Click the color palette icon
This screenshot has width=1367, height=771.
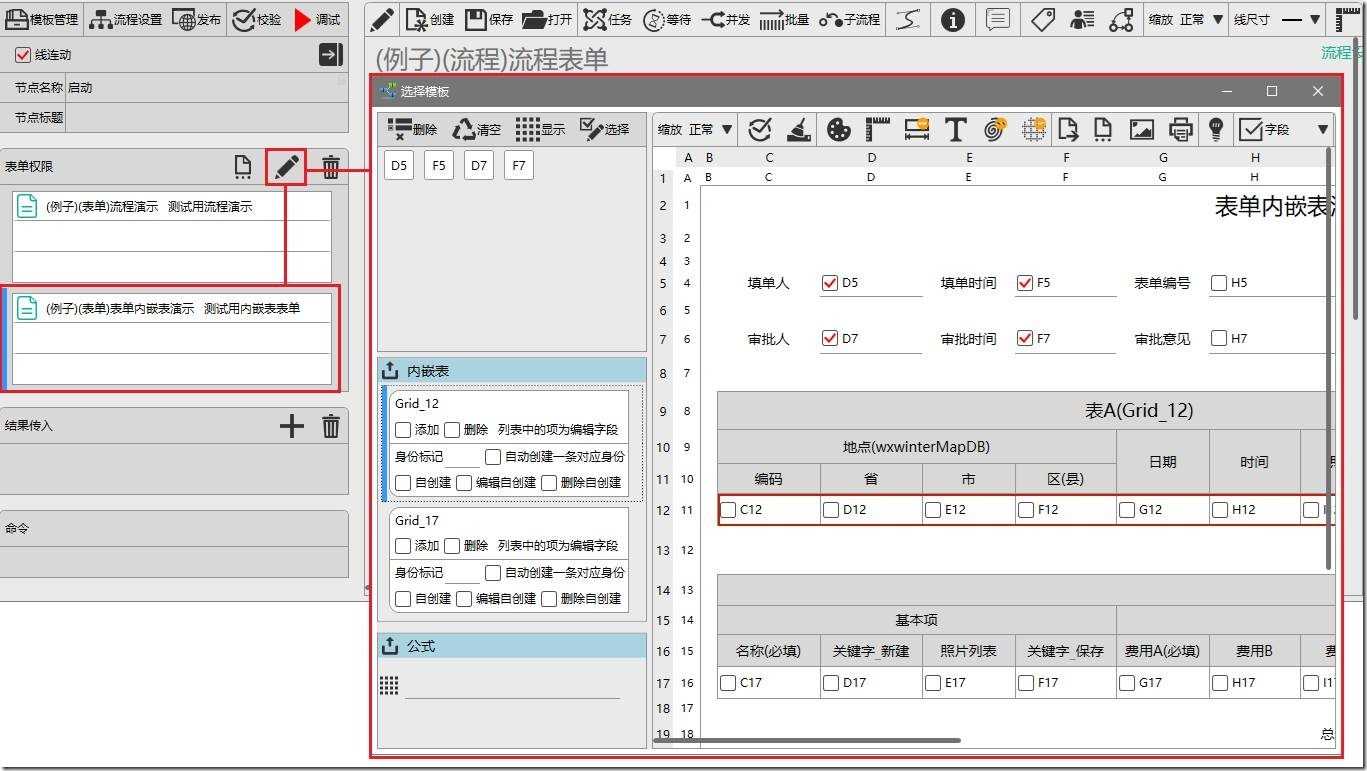pyautogui.click(x=838, y=129)
